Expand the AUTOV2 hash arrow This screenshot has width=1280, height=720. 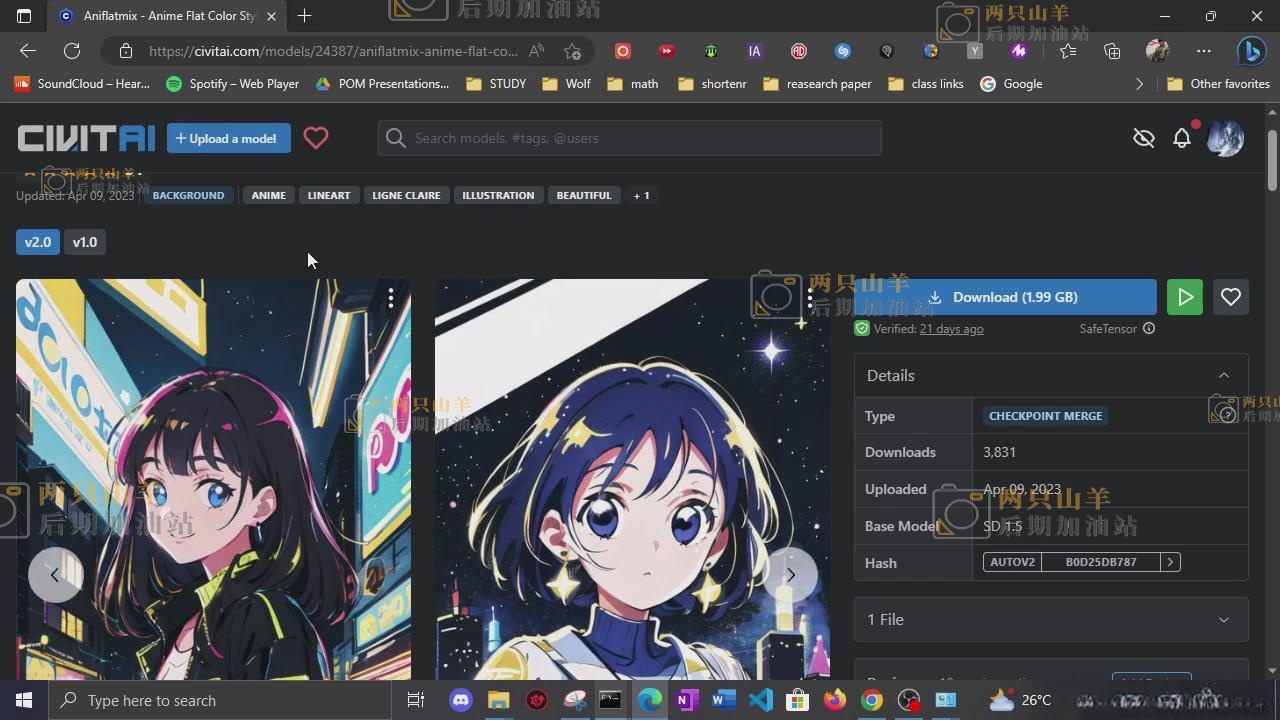tap(1170, 562)
